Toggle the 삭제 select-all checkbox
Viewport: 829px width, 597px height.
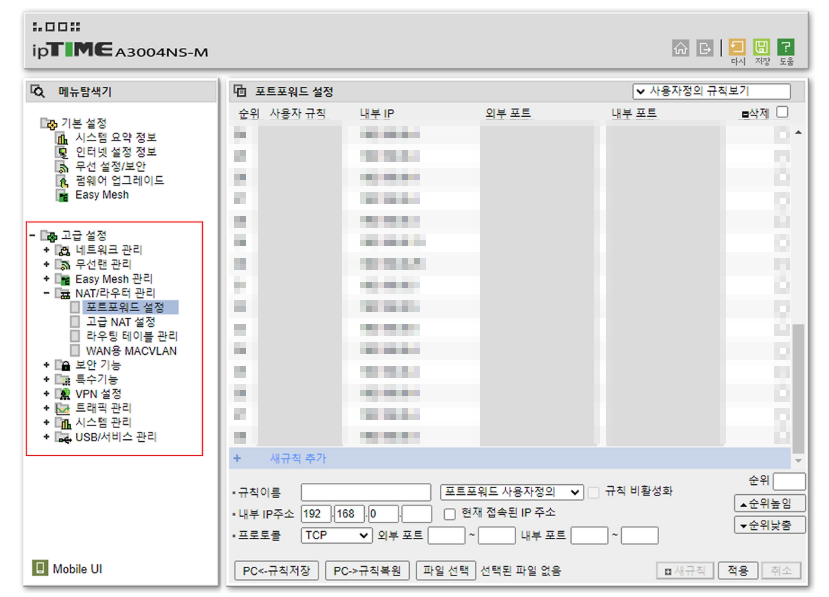coord(782,112)
